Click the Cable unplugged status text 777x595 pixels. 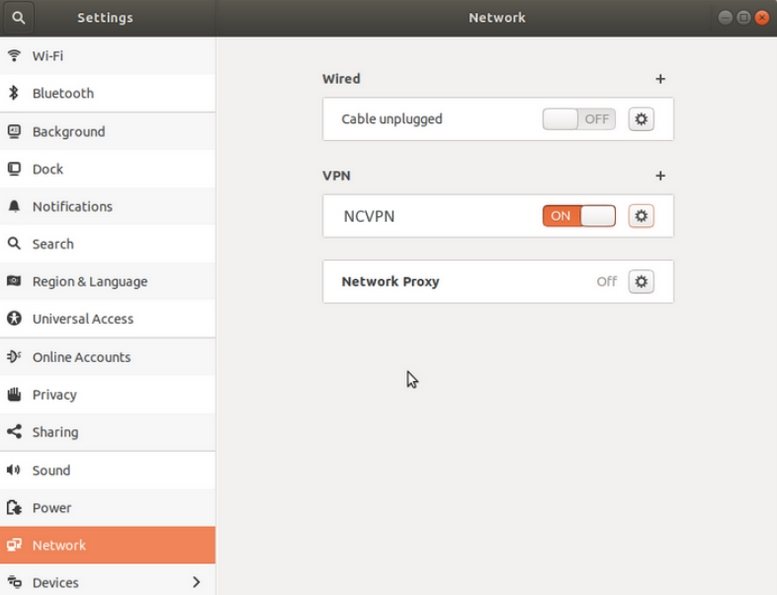pos(391,119)
